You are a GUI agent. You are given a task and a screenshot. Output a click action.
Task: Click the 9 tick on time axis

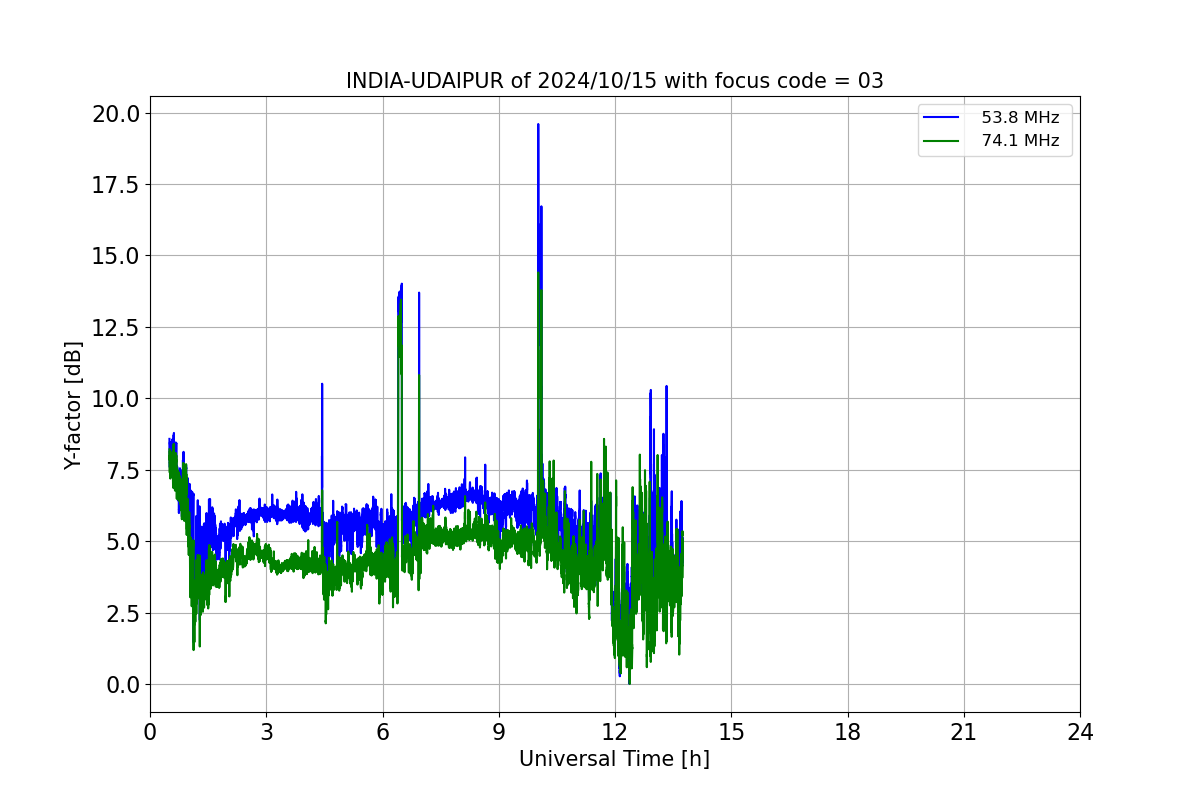pyautogui.click(x=499, y=732)
